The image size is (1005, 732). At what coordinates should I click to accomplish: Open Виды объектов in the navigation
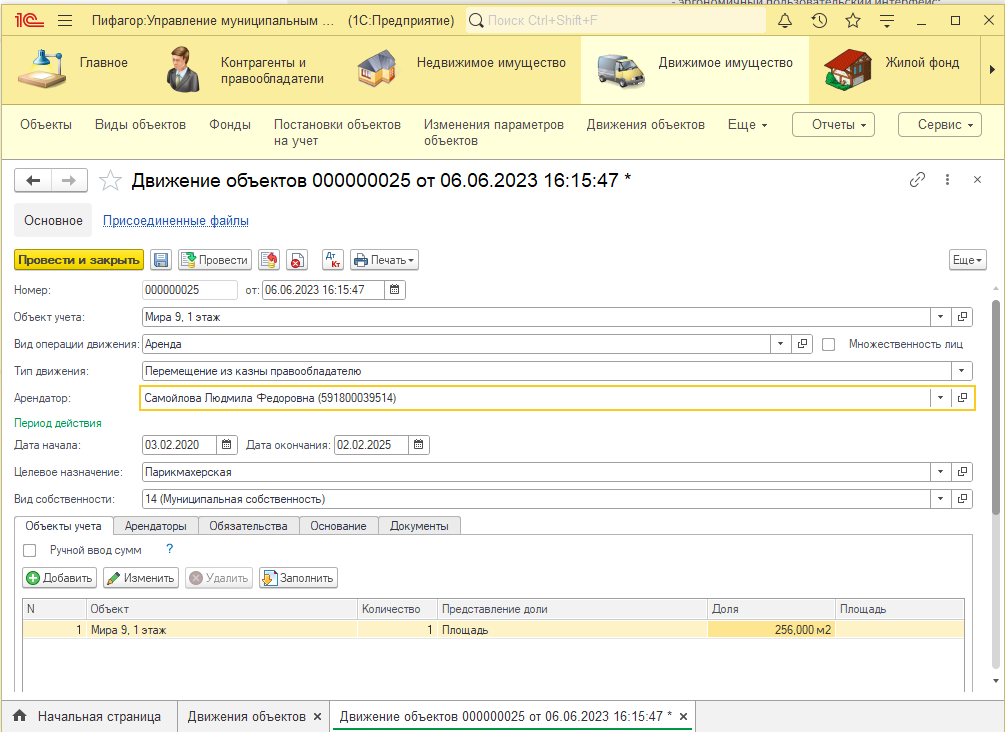pyautogui.click(x=140, y=124)
